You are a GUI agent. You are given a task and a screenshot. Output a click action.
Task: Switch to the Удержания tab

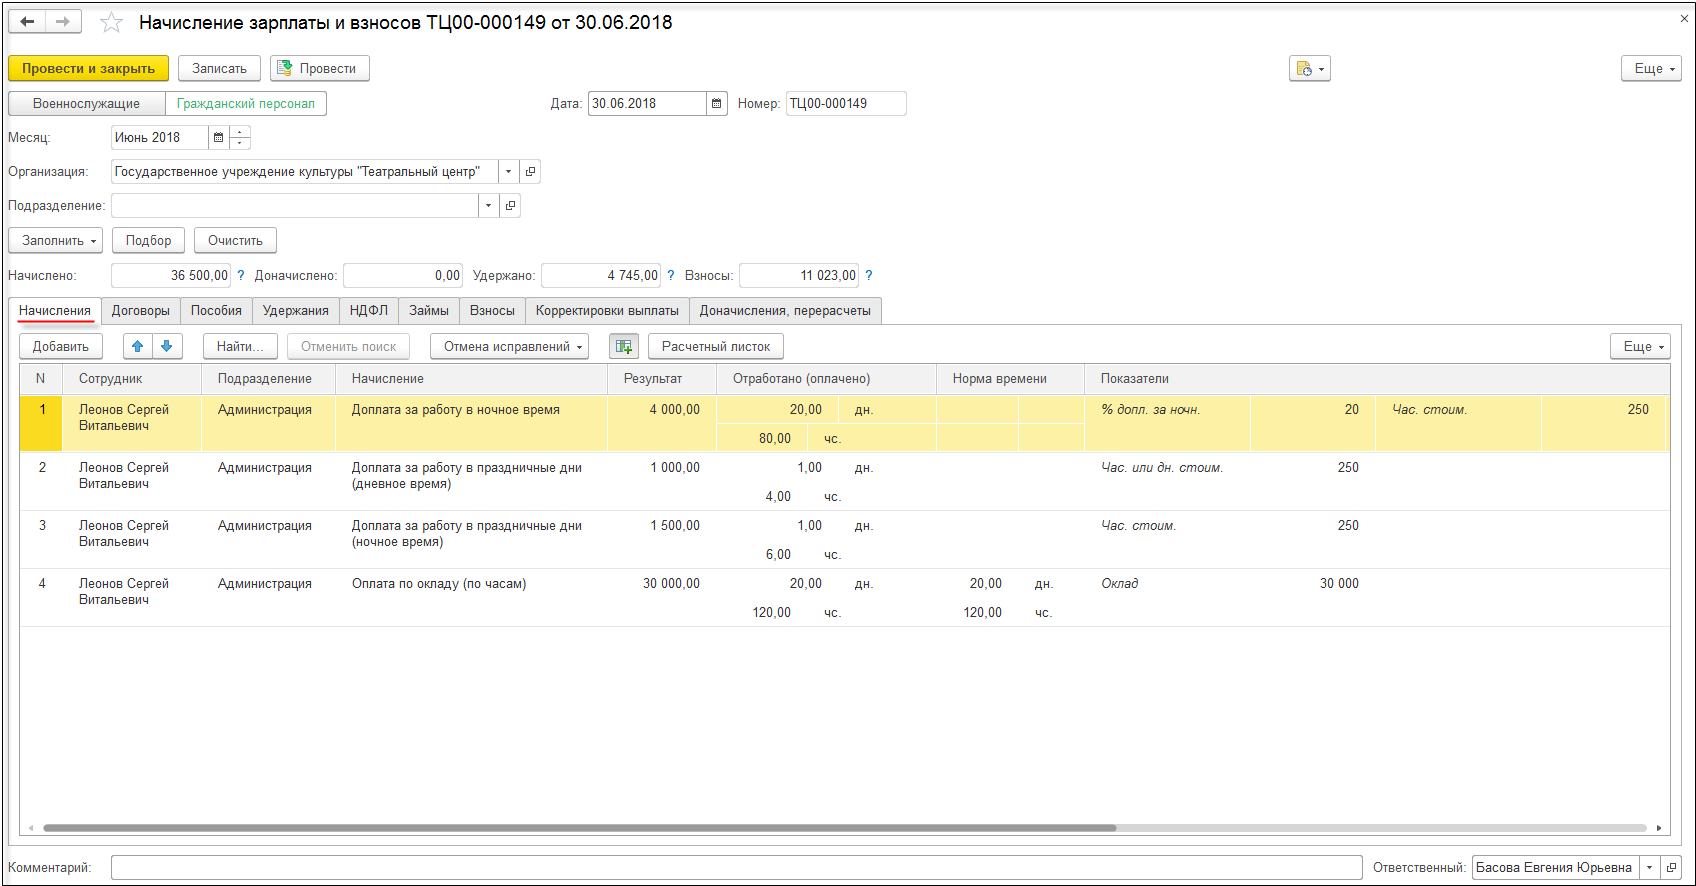296,311
